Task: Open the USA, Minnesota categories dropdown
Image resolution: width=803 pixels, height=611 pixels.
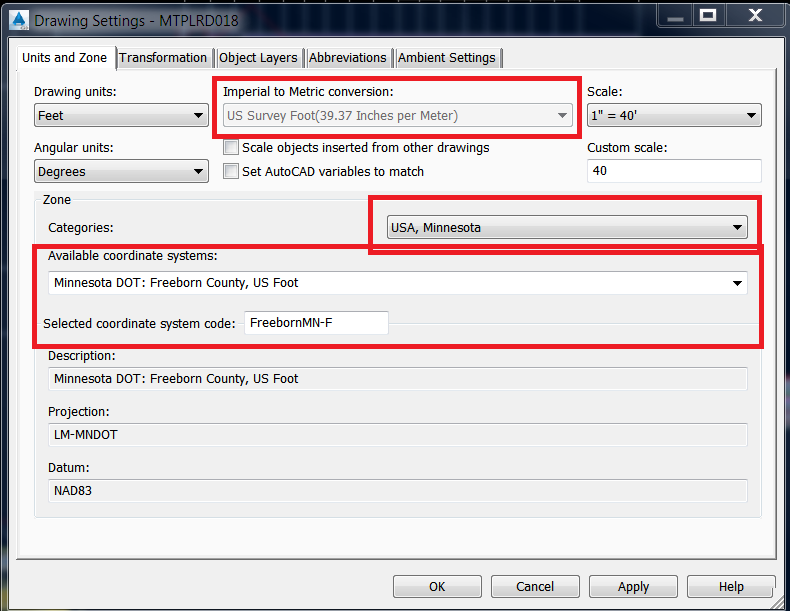Action: 567,227
